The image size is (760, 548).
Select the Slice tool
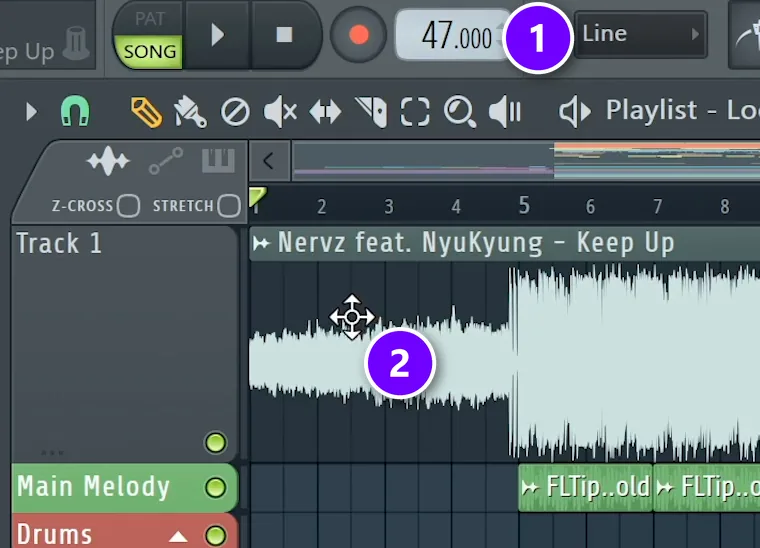372,112
